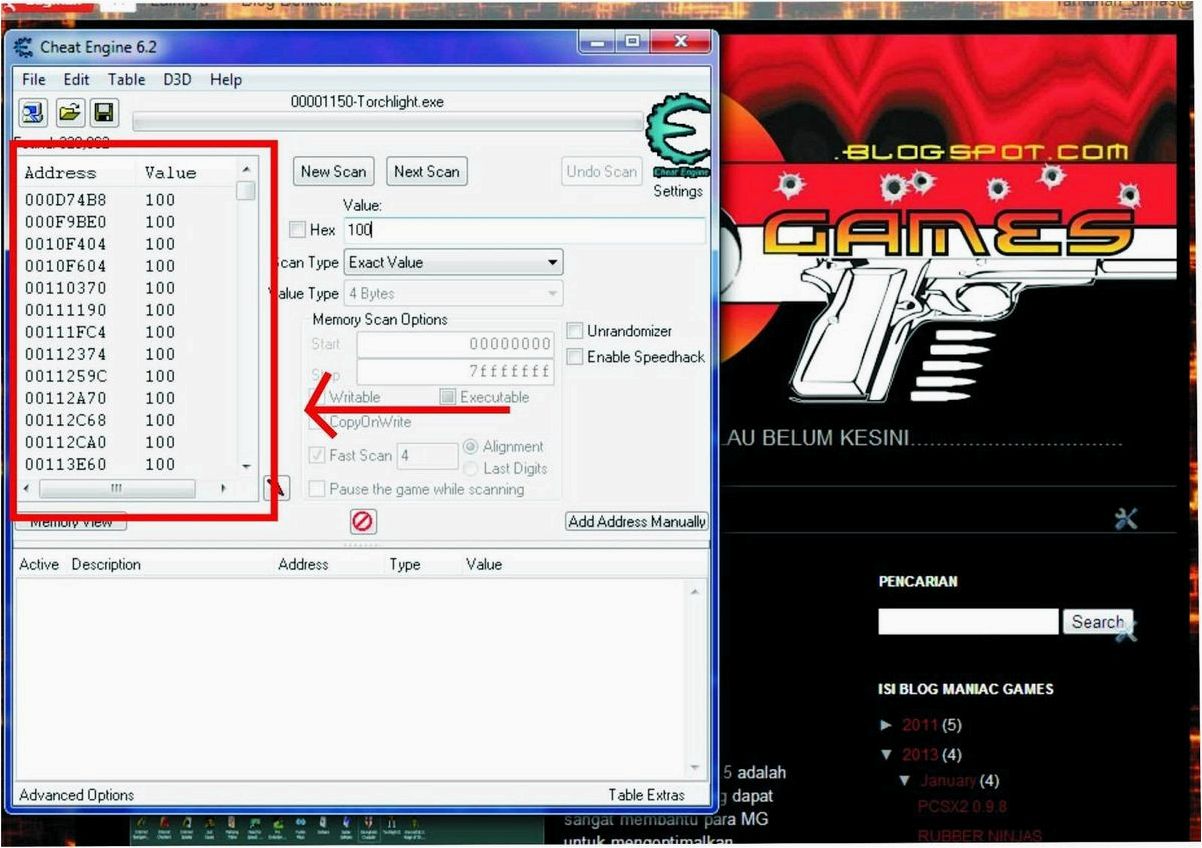The image size is (1202, 848).
Task: Click the Undo Scan button
Action: pyautogui.click(x=601, y=172)
